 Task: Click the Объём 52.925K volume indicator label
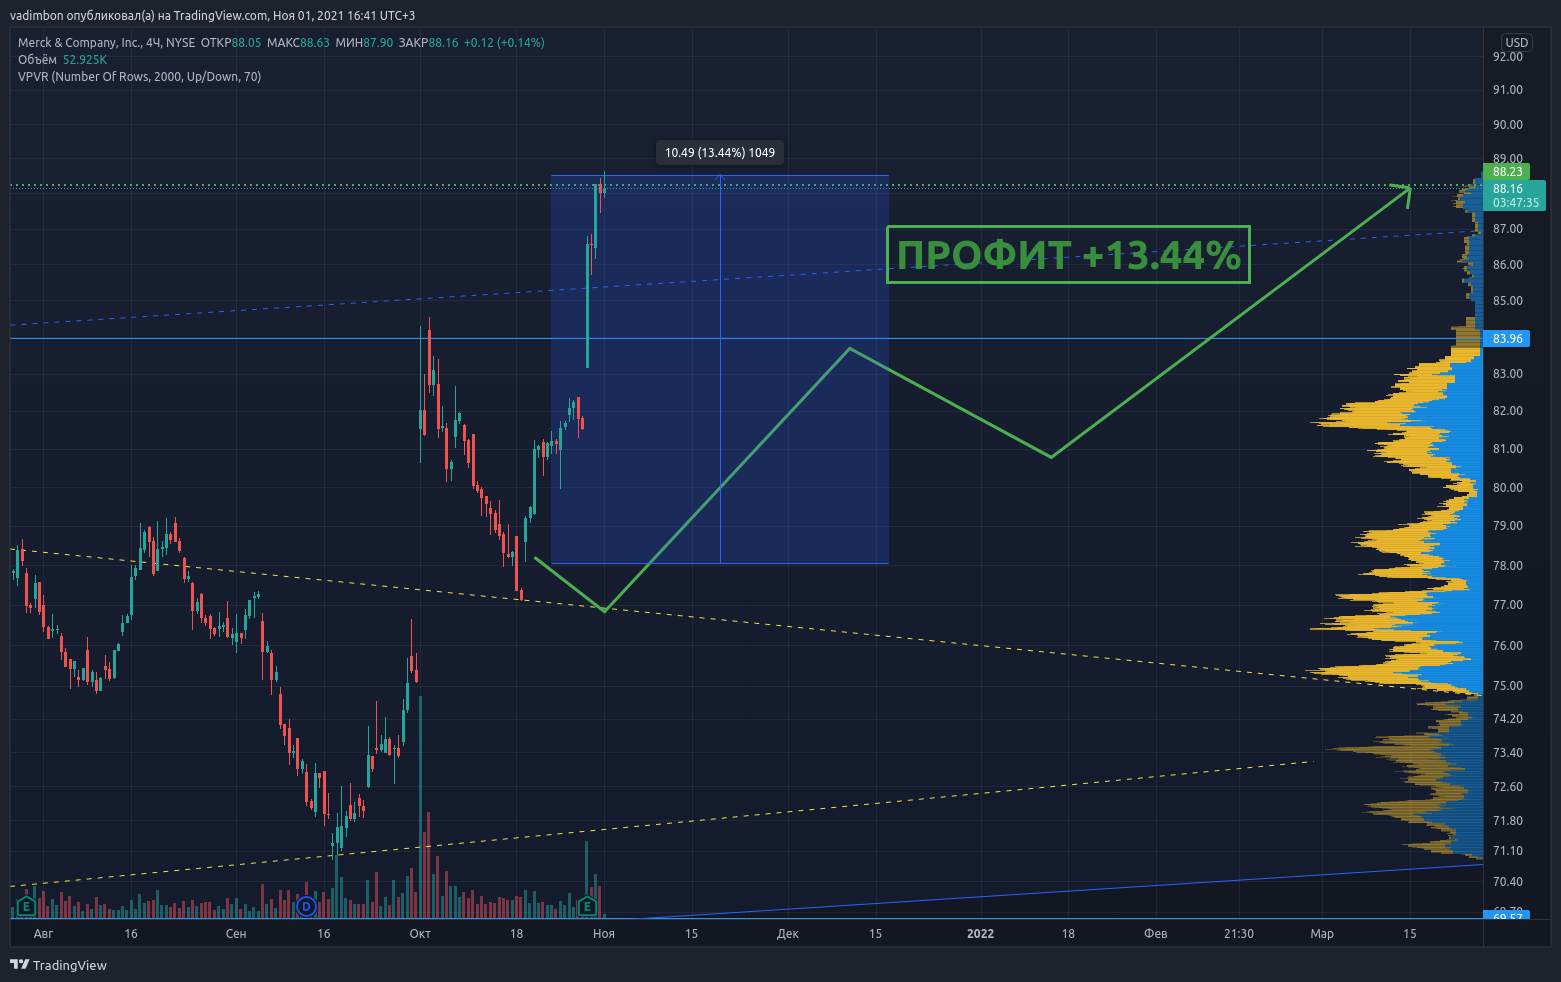(x=62, y=60)
